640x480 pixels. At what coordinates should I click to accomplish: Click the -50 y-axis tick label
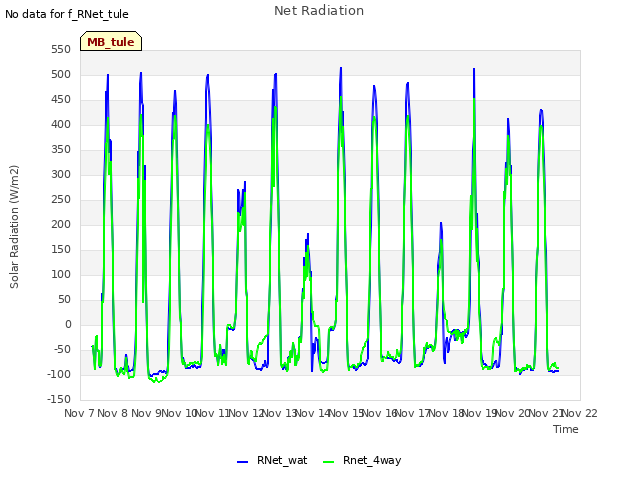[x=61, y=349]
